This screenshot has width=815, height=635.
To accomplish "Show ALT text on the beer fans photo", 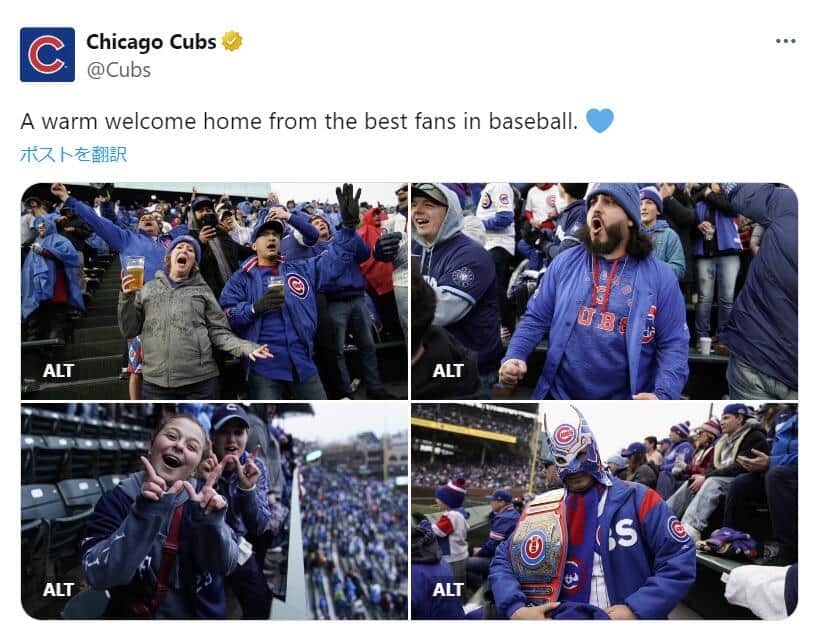I will pos(58,371).
